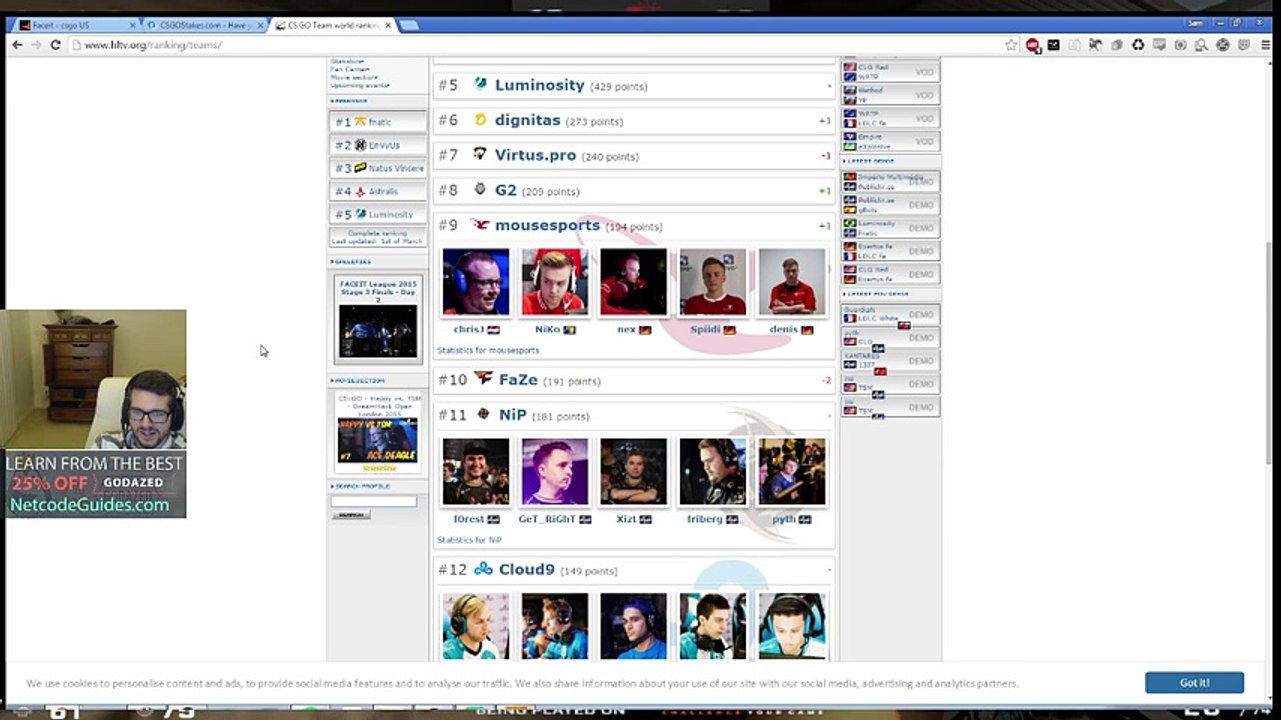Open a new browser tab
The height and width of the screenshot is (720, 1281).
410,25
